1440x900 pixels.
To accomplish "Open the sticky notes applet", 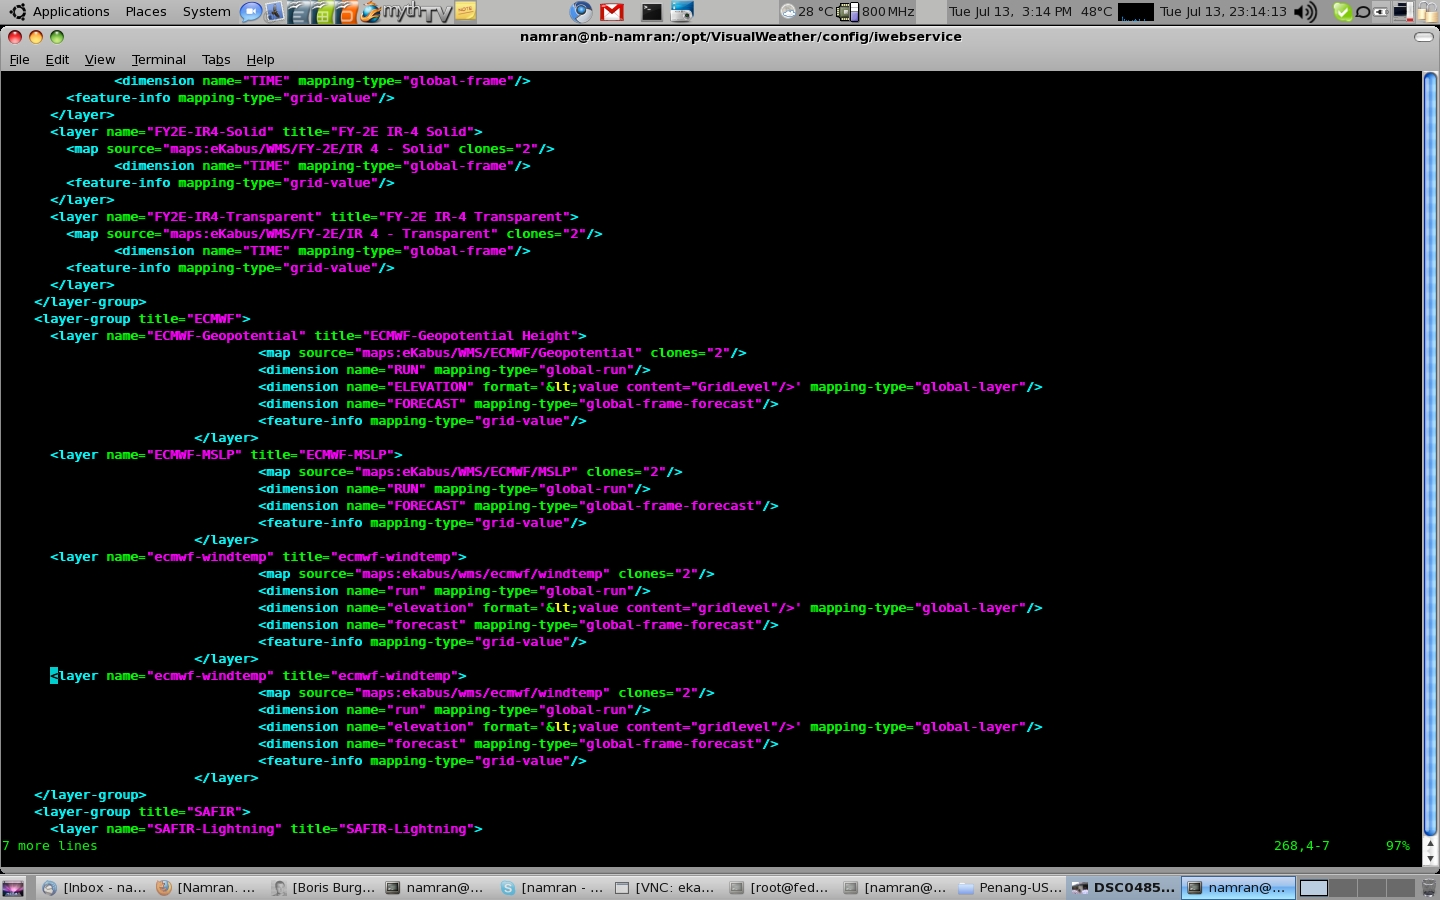I will (x=466, y=12).
